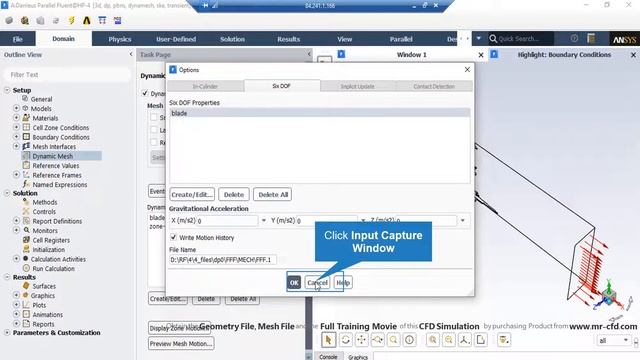Click the X (m/s2) gravity input field
Image resolution: width=640 pixels, height=360 pixels.
pyautogui.click(x=227, y=220)
